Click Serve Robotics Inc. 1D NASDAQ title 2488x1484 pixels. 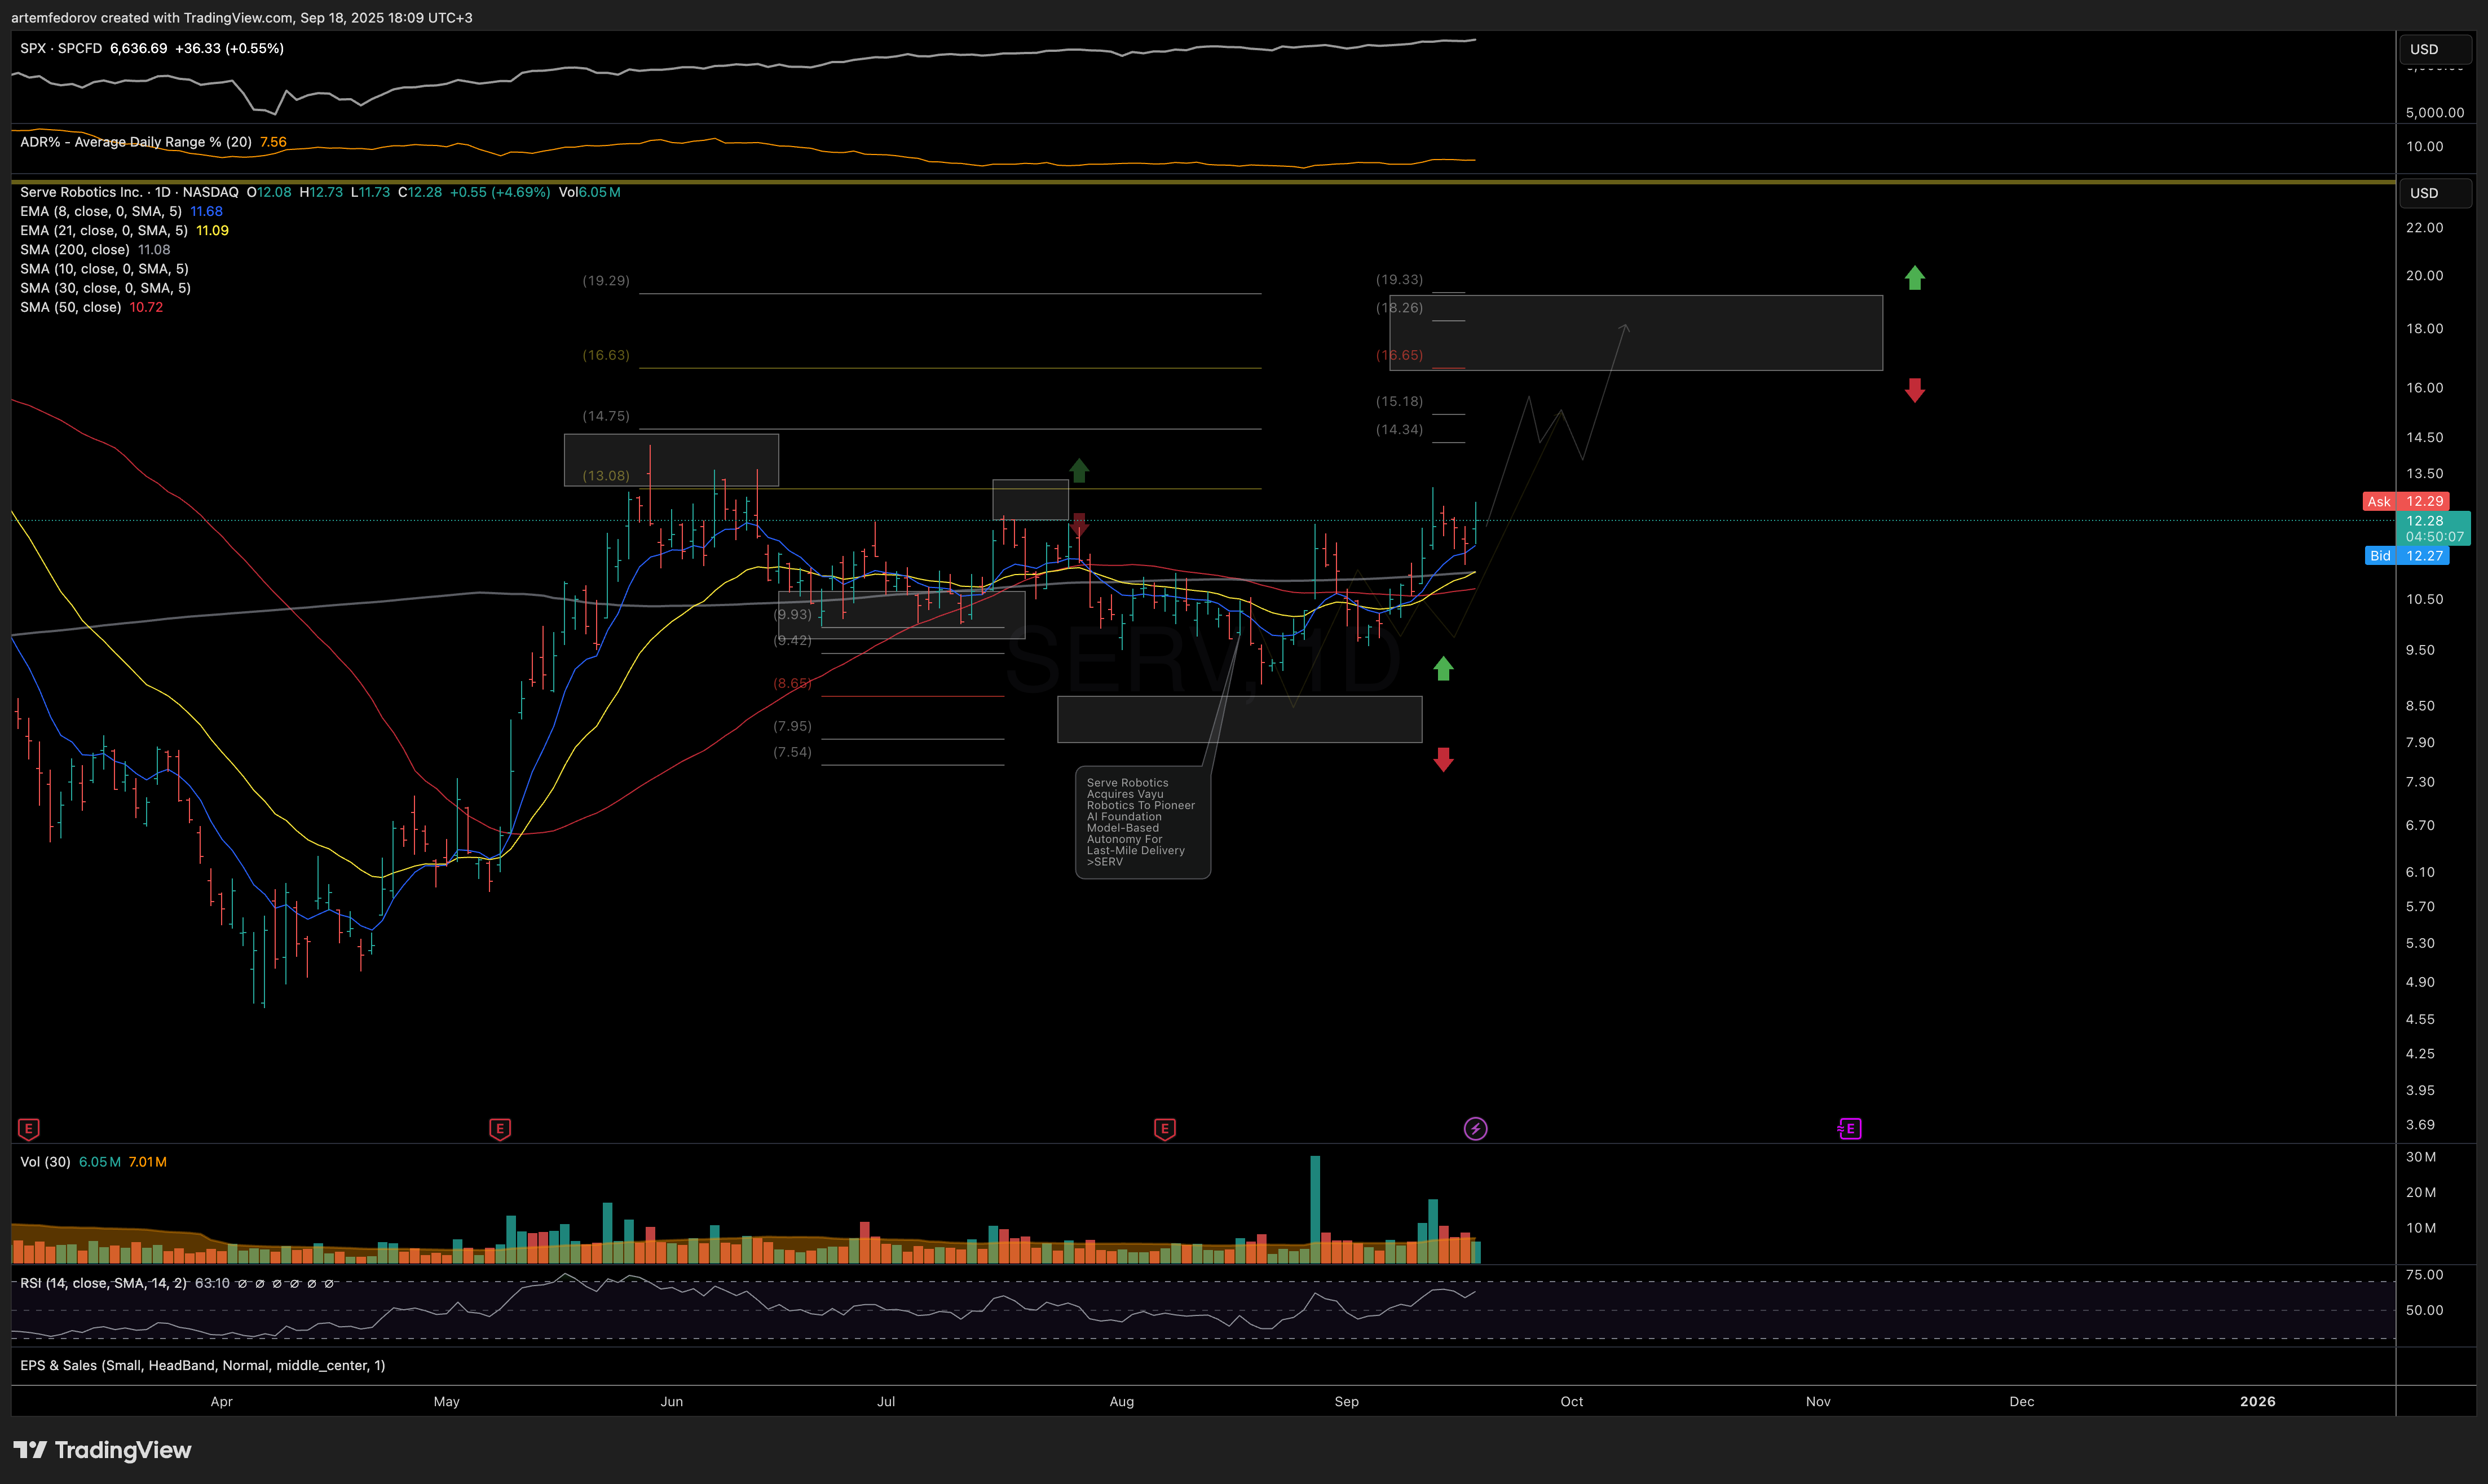click(x=129, y=192)
